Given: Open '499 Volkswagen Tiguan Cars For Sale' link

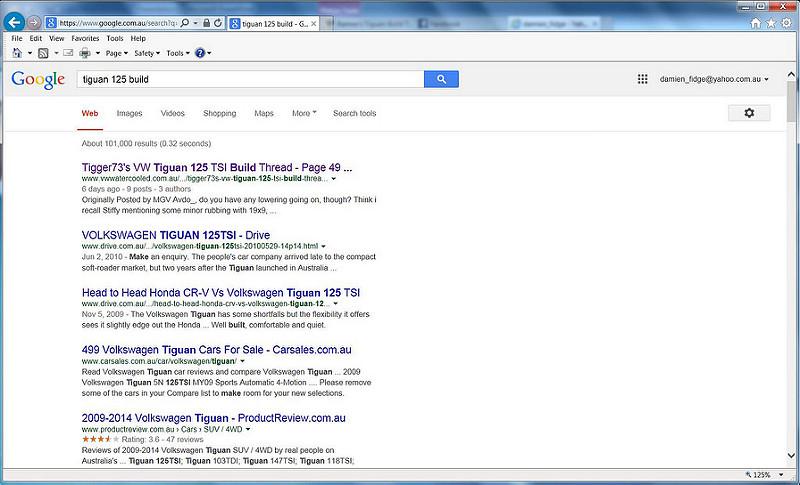Looking at the screenshot, I should [x=216, y=350].
